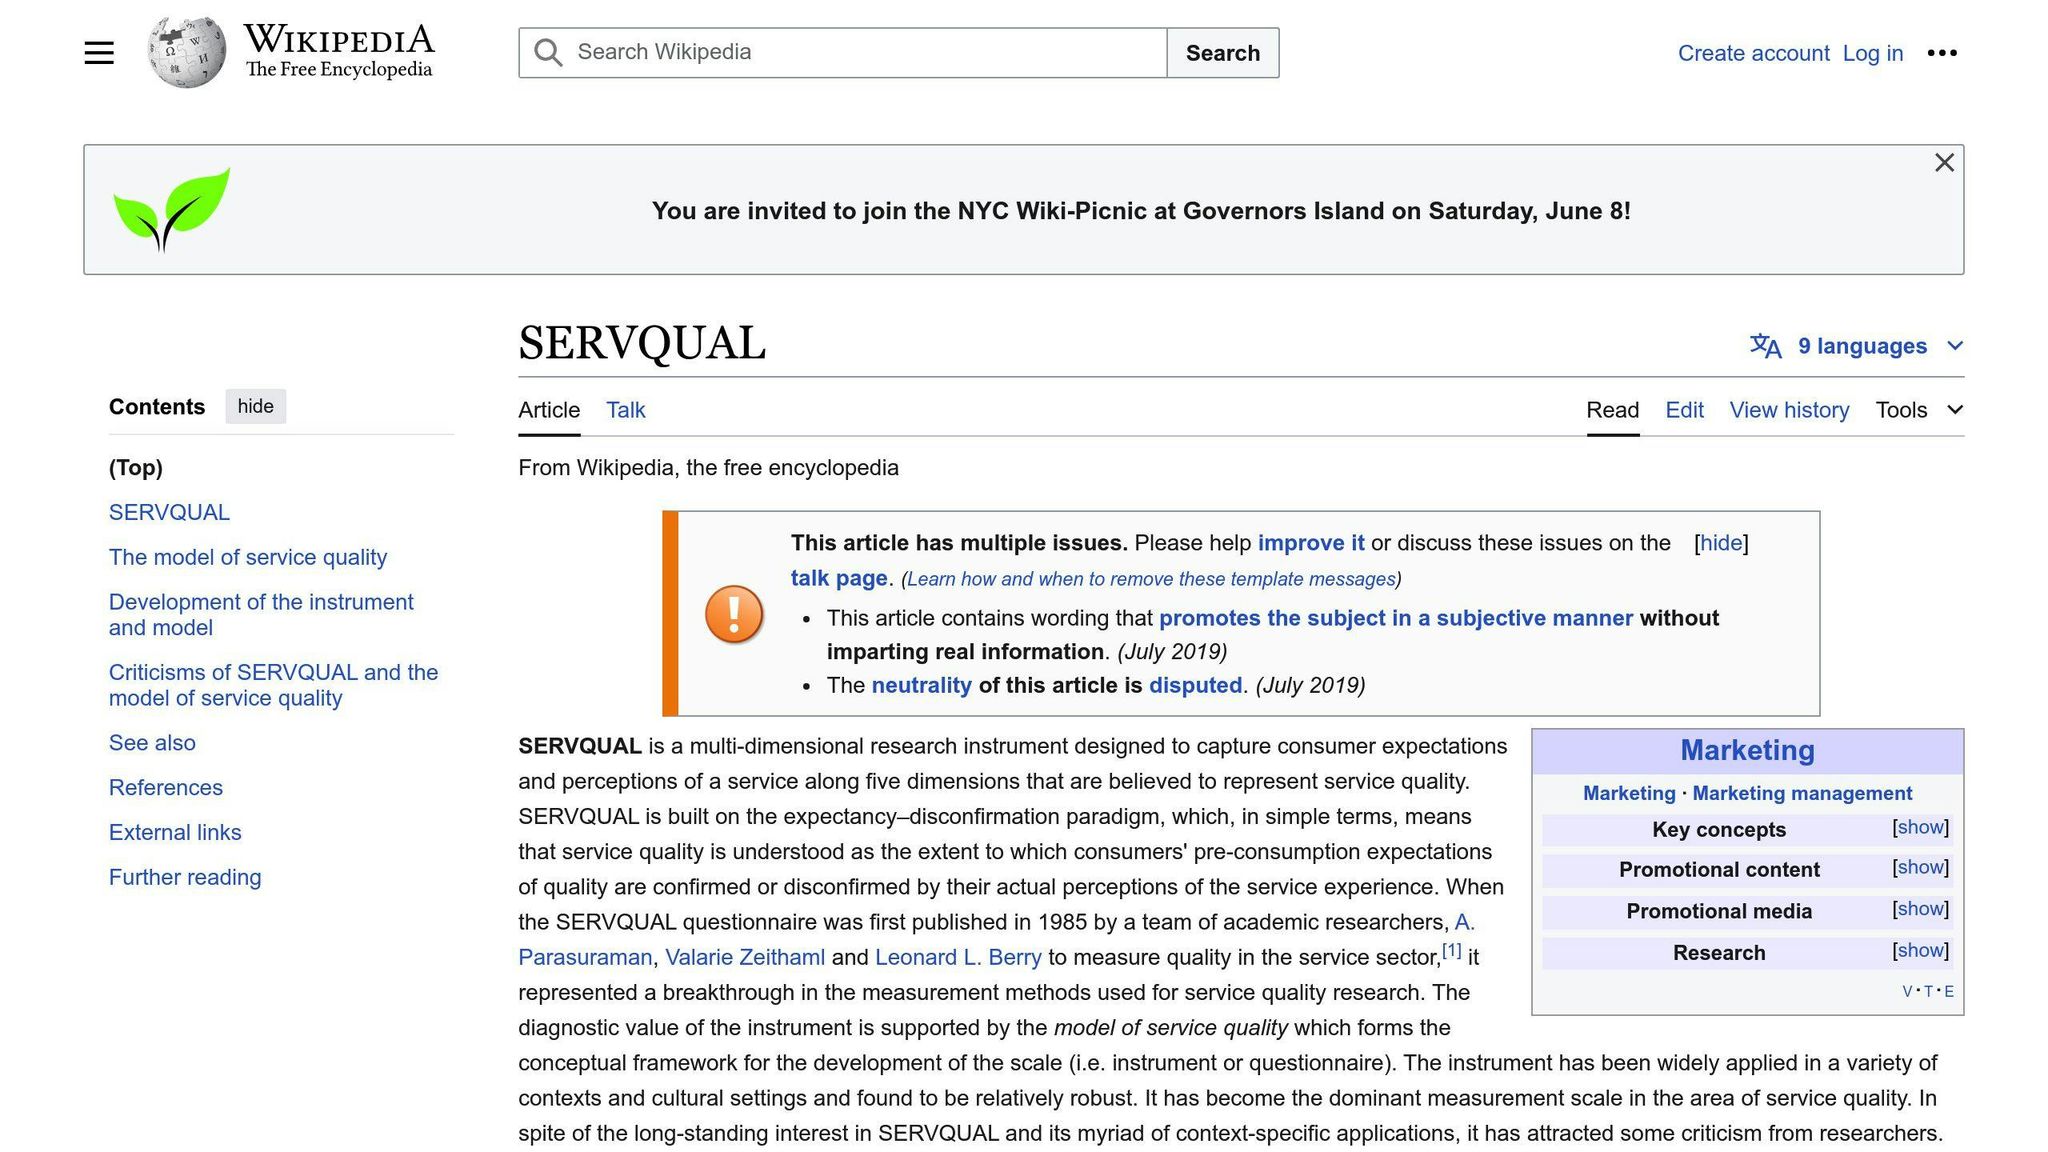Click 'Learn how and when to remove' link
This screenshot has height=1152, width=2048.
(1151, 579)
